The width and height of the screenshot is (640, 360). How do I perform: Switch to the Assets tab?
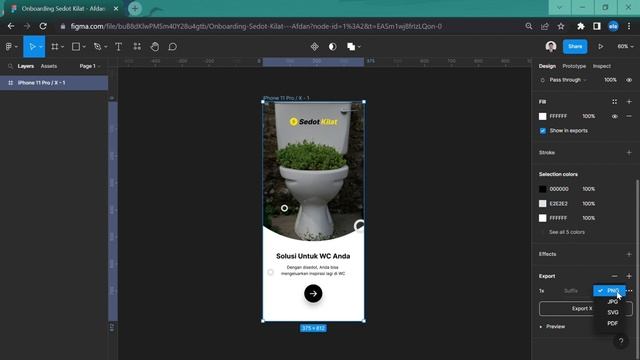point(49,66)
